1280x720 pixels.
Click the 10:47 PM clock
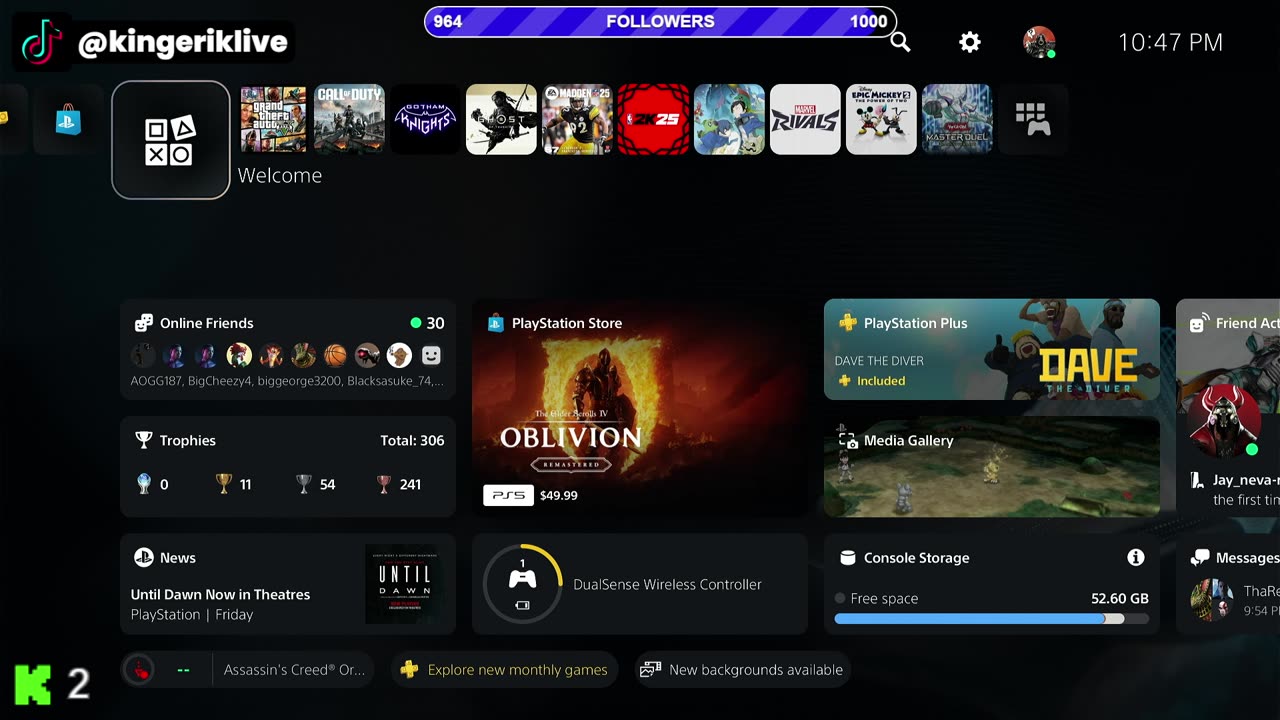(1170, 42)
